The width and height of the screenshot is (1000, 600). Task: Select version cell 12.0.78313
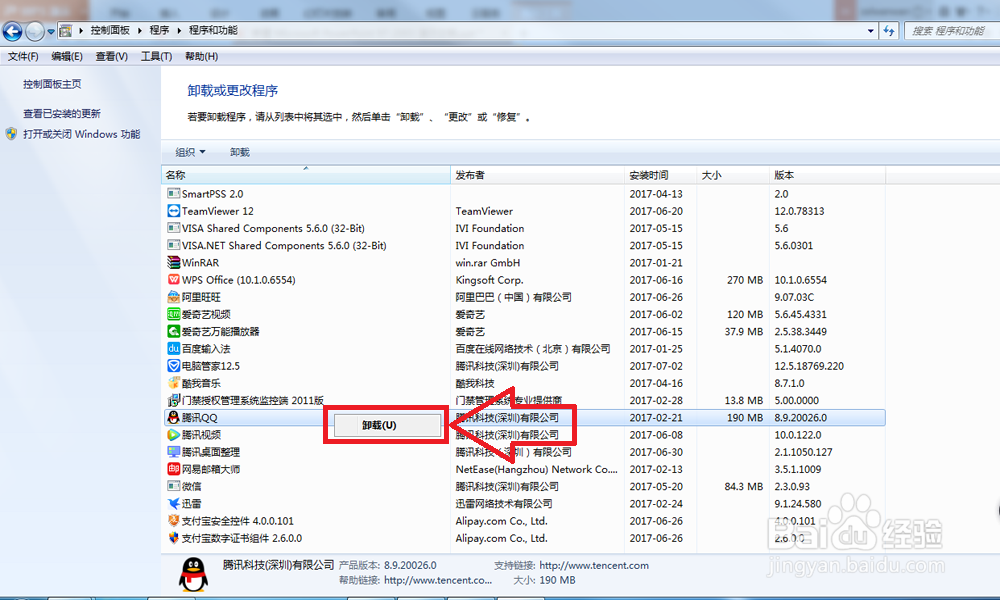tap(799, 211)
